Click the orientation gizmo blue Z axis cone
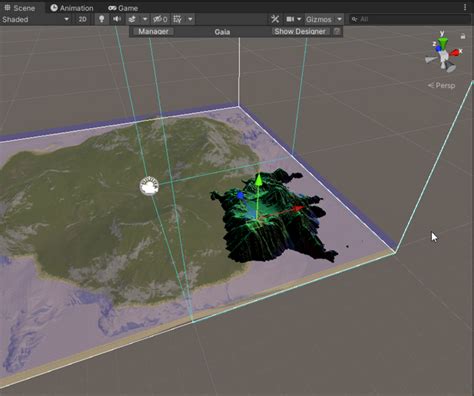Image resolution: width=474 pixels, height=396 pixels. pos(438,49)
